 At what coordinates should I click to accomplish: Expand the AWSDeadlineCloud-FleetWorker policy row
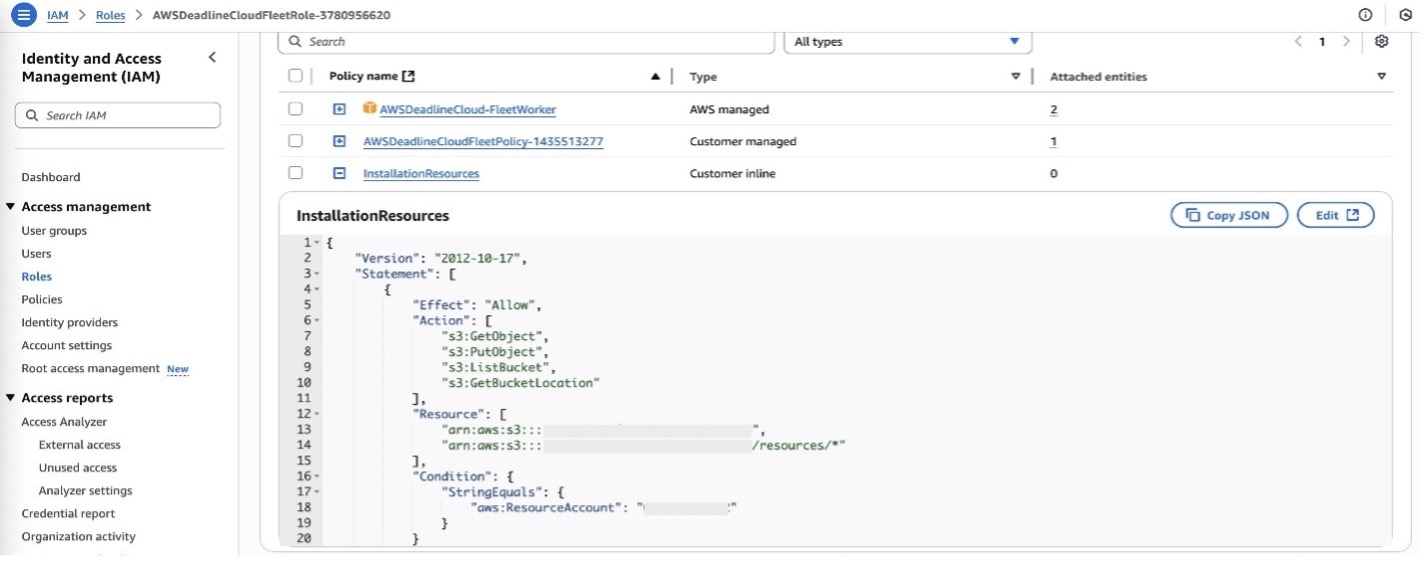(x=339, y=110)
